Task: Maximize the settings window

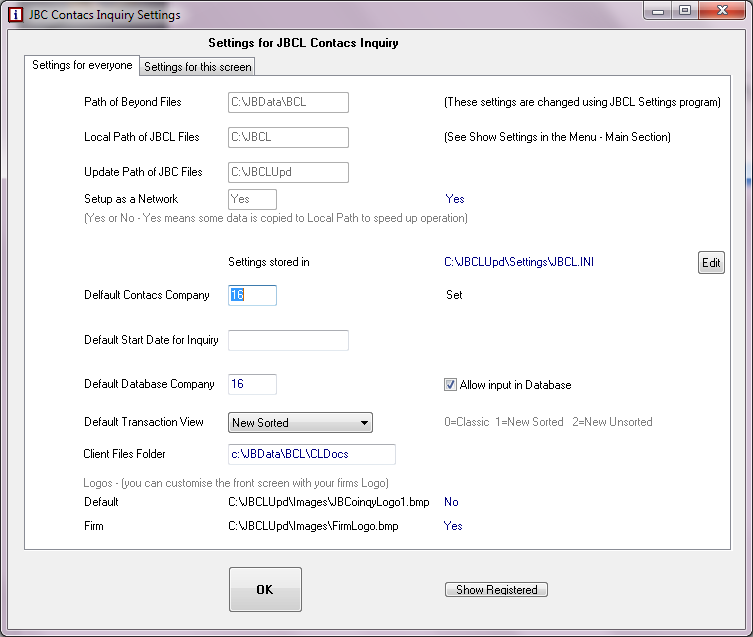Action: (685, 11)
